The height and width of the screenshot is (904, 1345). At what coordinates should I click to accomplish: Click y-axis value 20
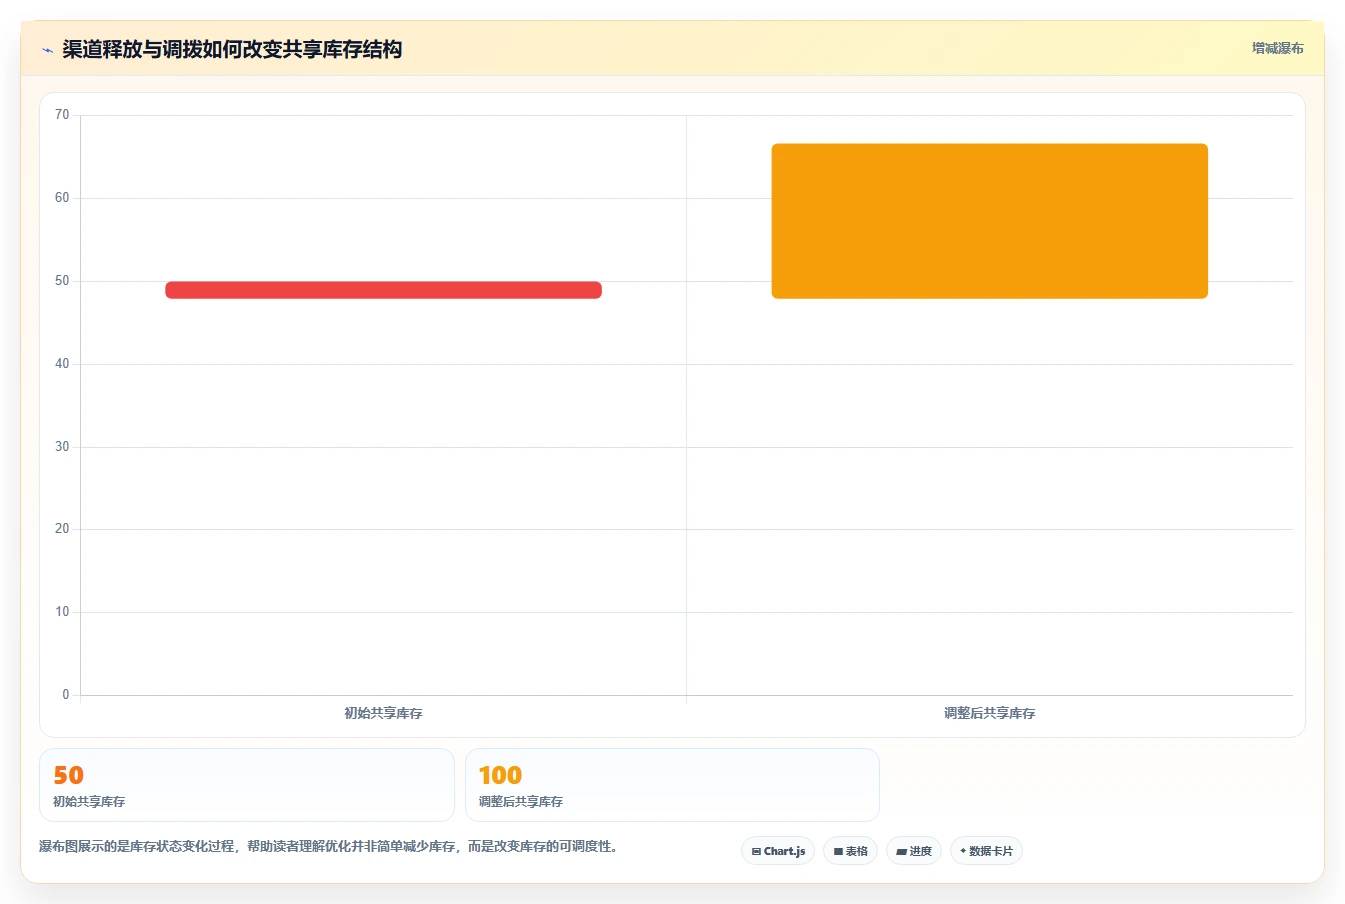pos(62,529)
